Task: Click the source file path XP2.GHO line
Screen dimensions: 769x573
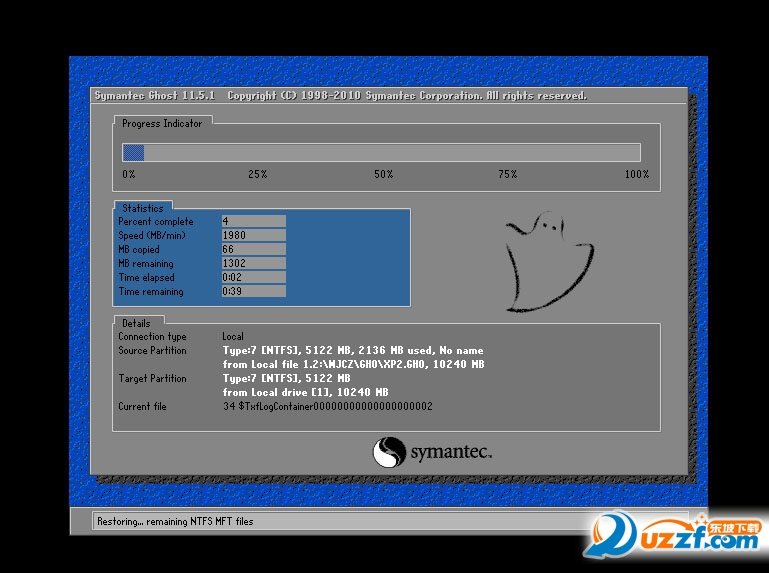Action: 353,364
